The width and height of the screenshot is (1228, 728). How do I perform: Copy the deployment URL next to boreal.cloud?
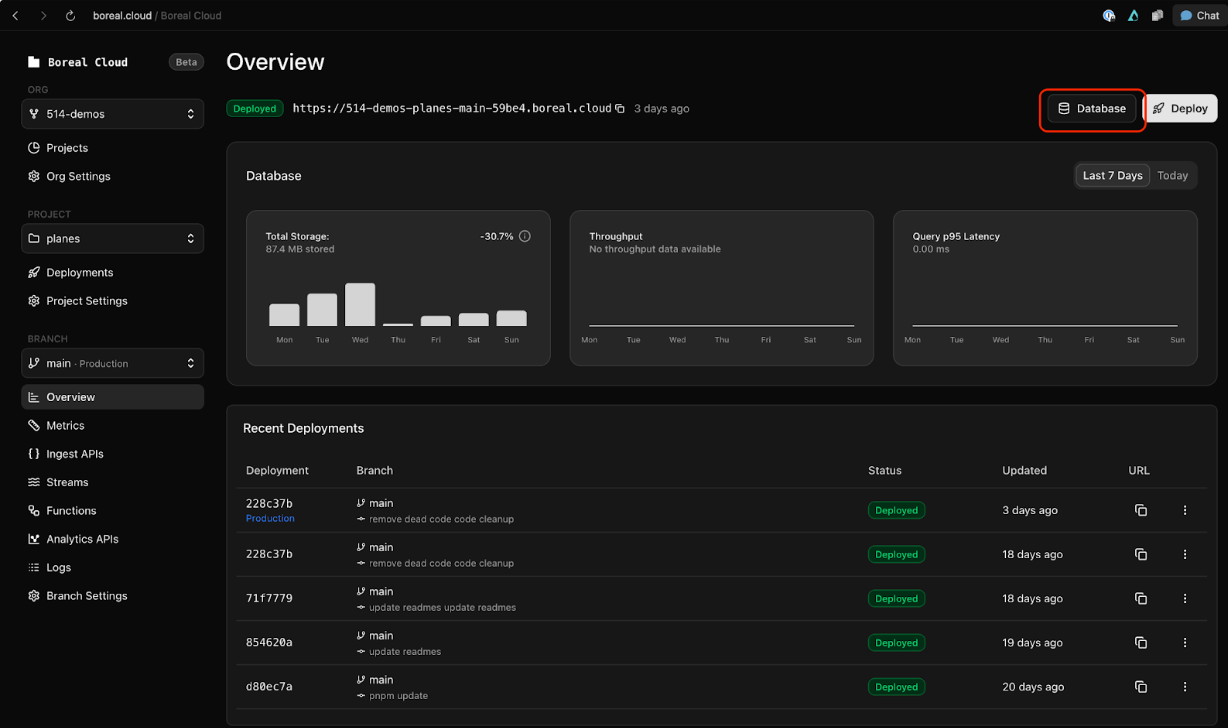coord(620,108)
